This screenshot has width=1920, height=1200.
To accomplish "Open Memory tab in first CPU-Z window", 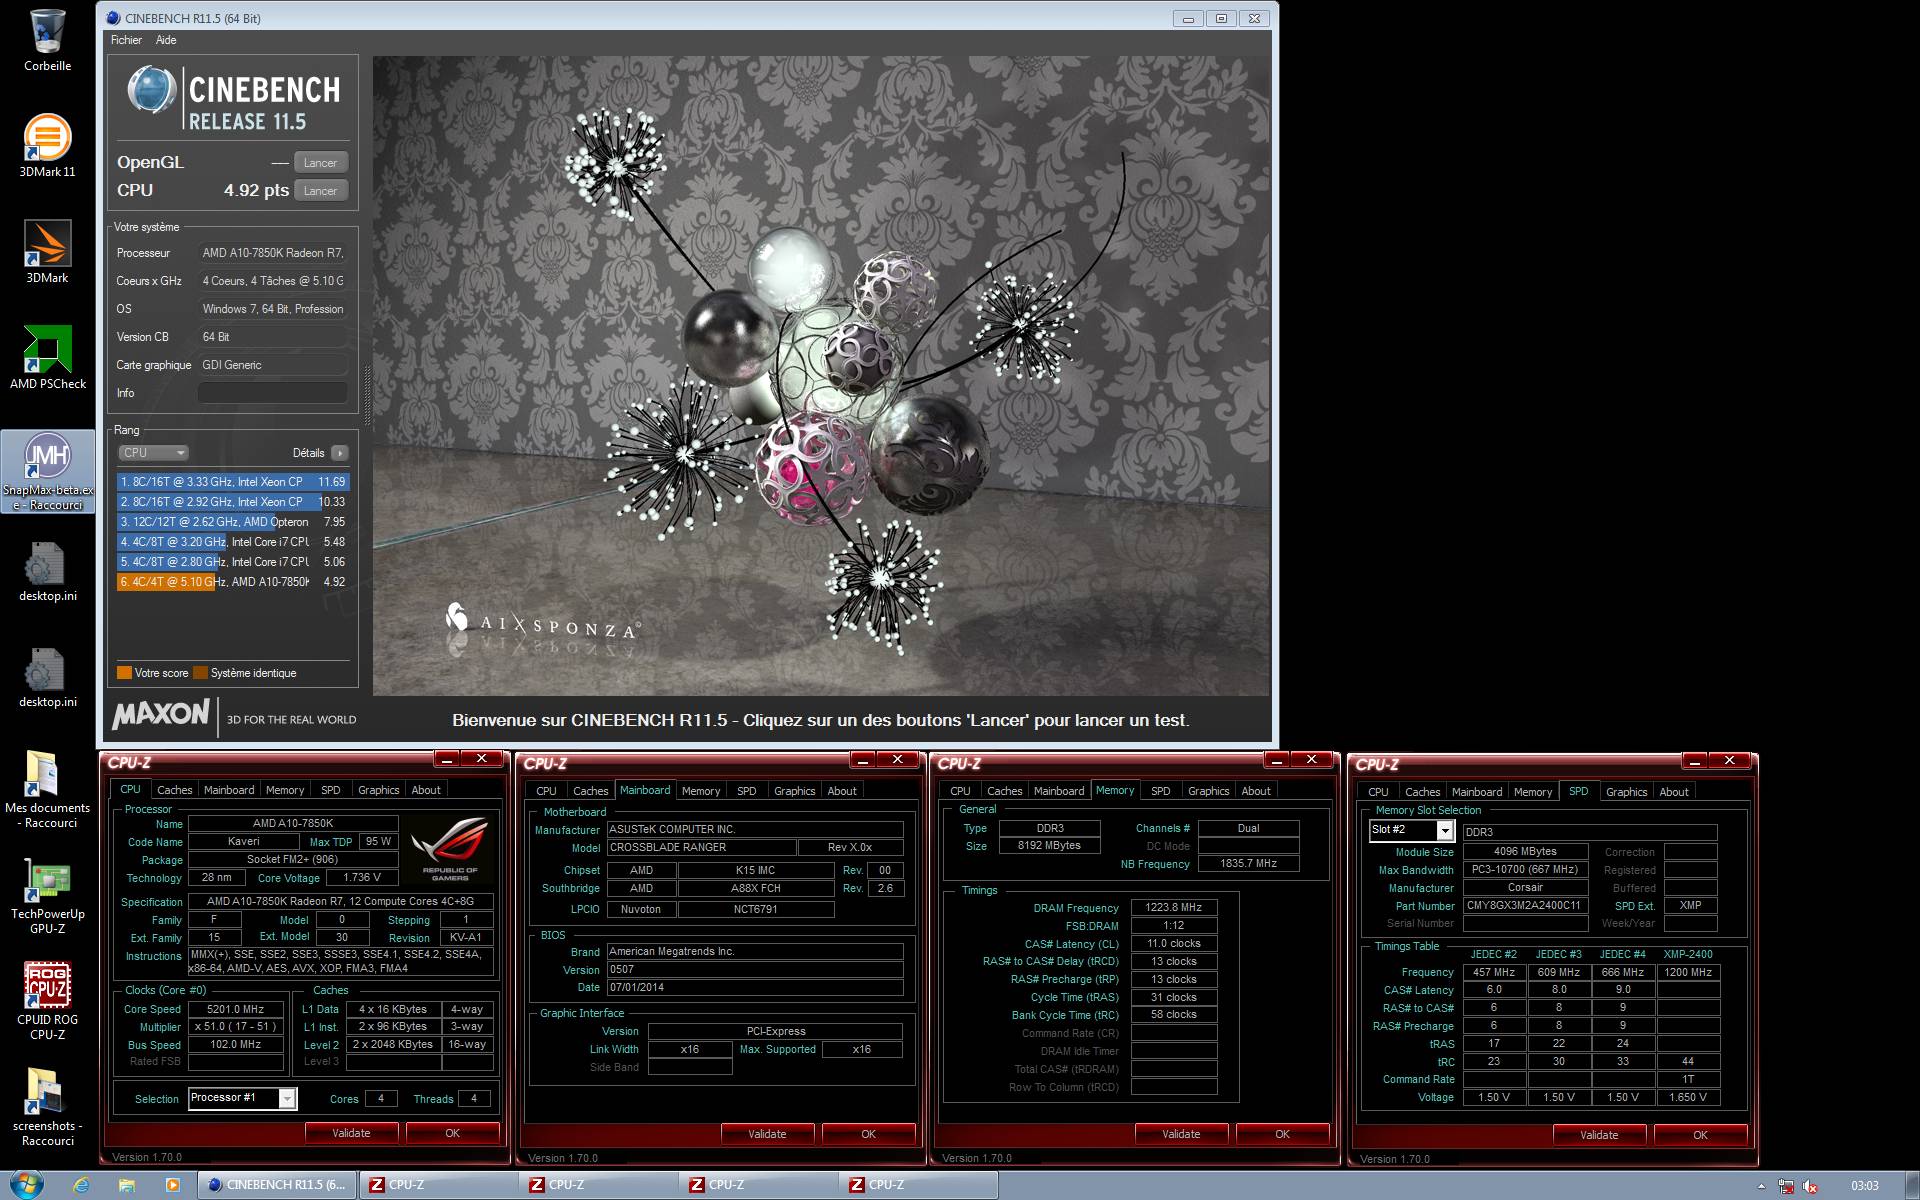I will [285, 790].
